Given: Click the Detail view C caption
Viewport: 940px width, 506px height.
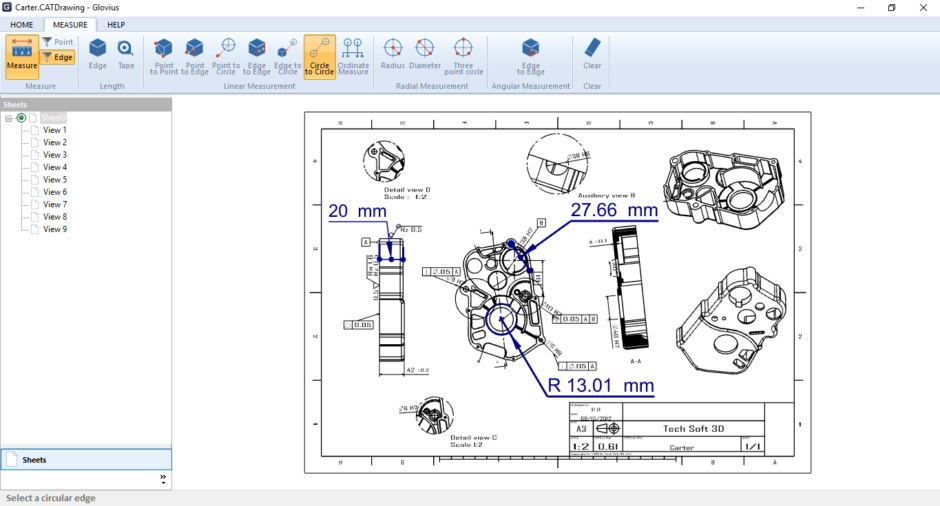Looking at the screenshot, I should (474, 441).
